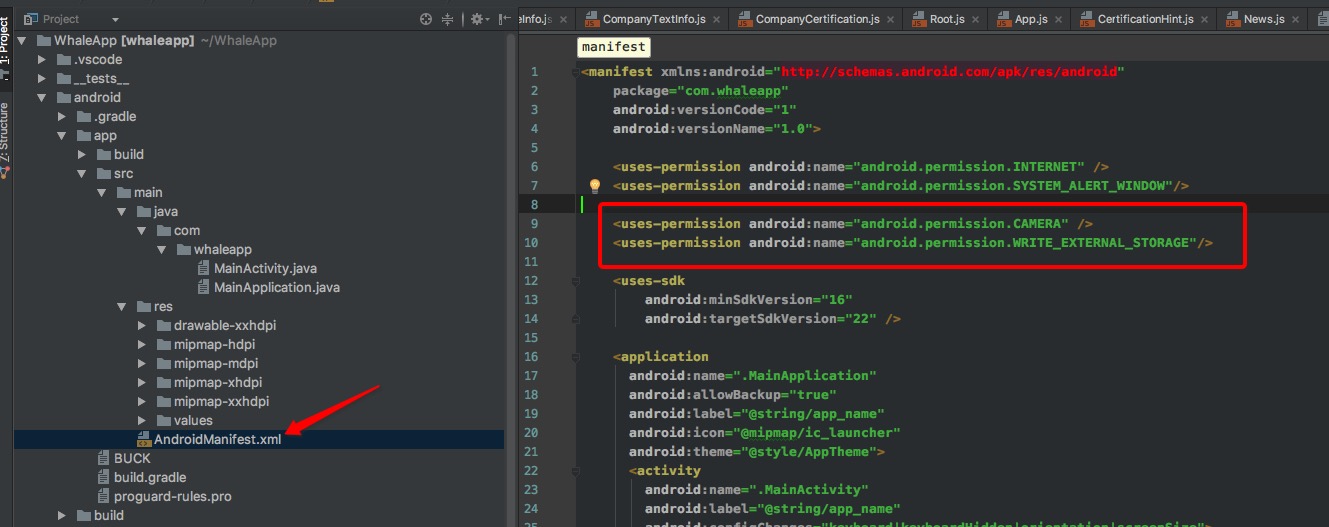
Task: Click the BUCK file icon
Action: 103,459
